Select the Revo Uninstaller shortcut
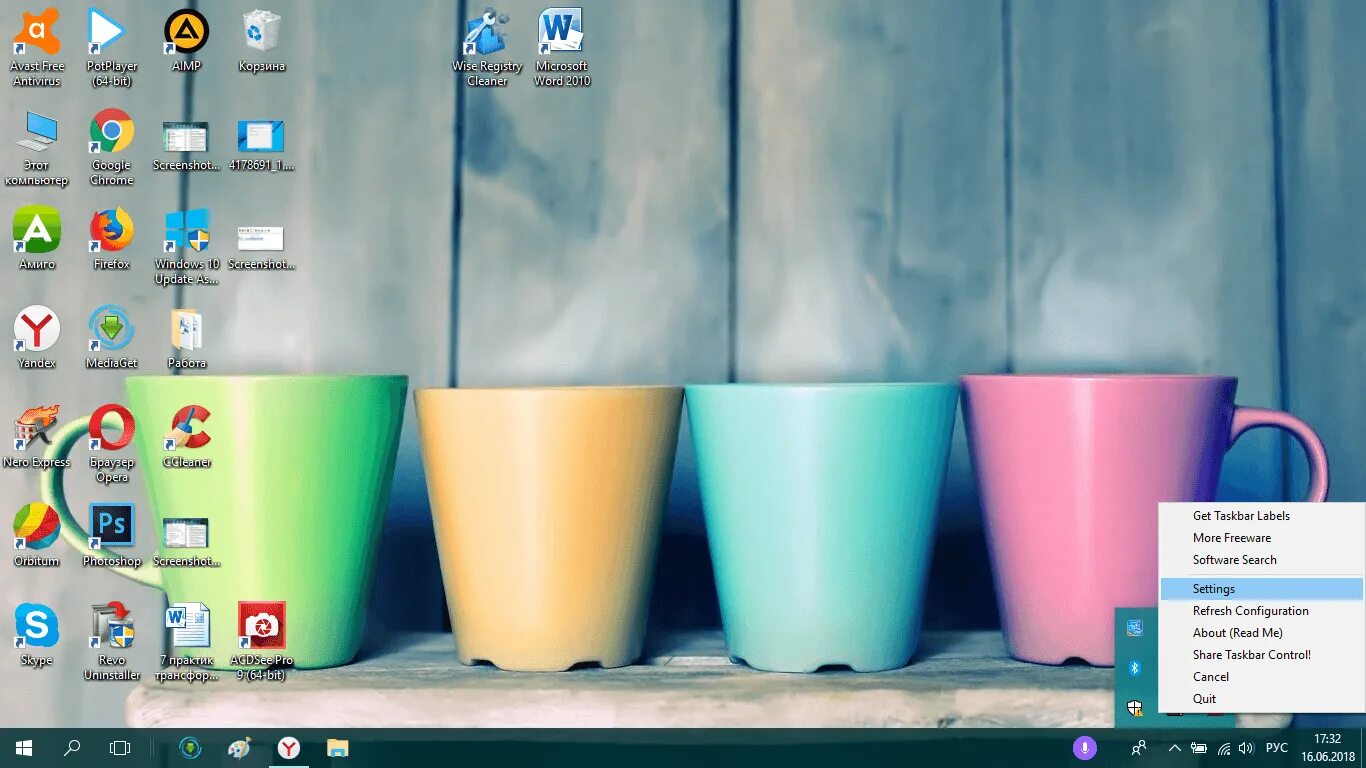 pyautogui.click(x=112, y=642)
